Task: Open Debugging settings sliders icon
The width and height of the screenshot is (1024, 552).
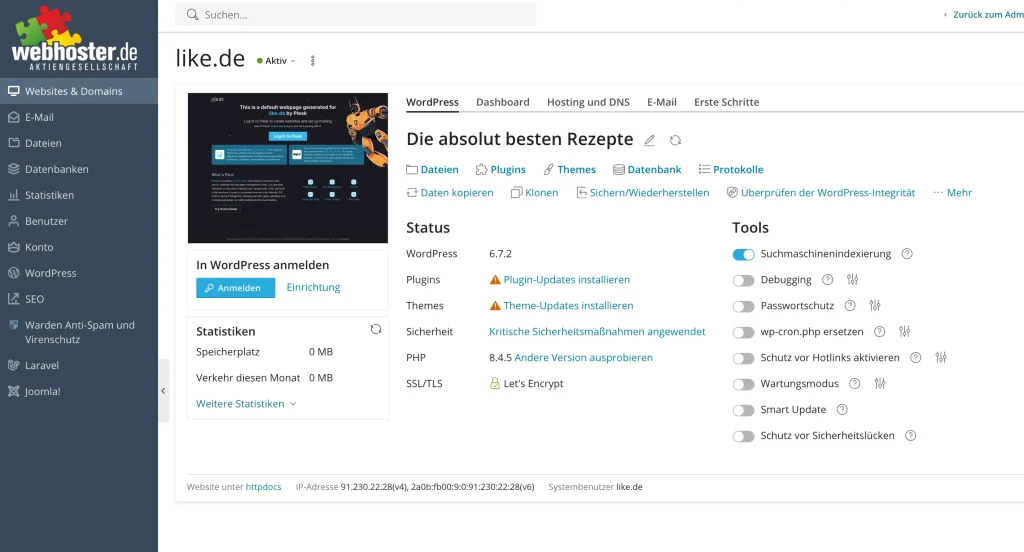Action: tap(852, 280)
